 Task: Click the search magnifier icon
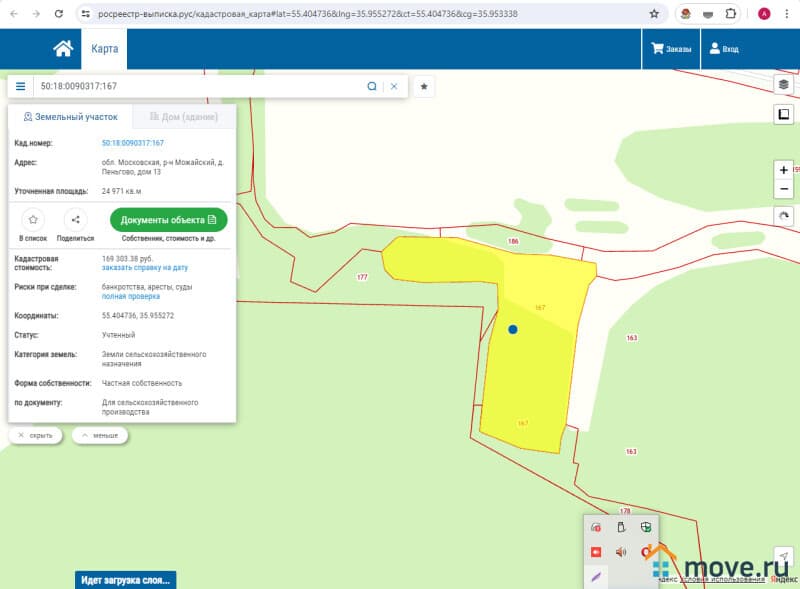pyautogui.click(x=372, y=86)
